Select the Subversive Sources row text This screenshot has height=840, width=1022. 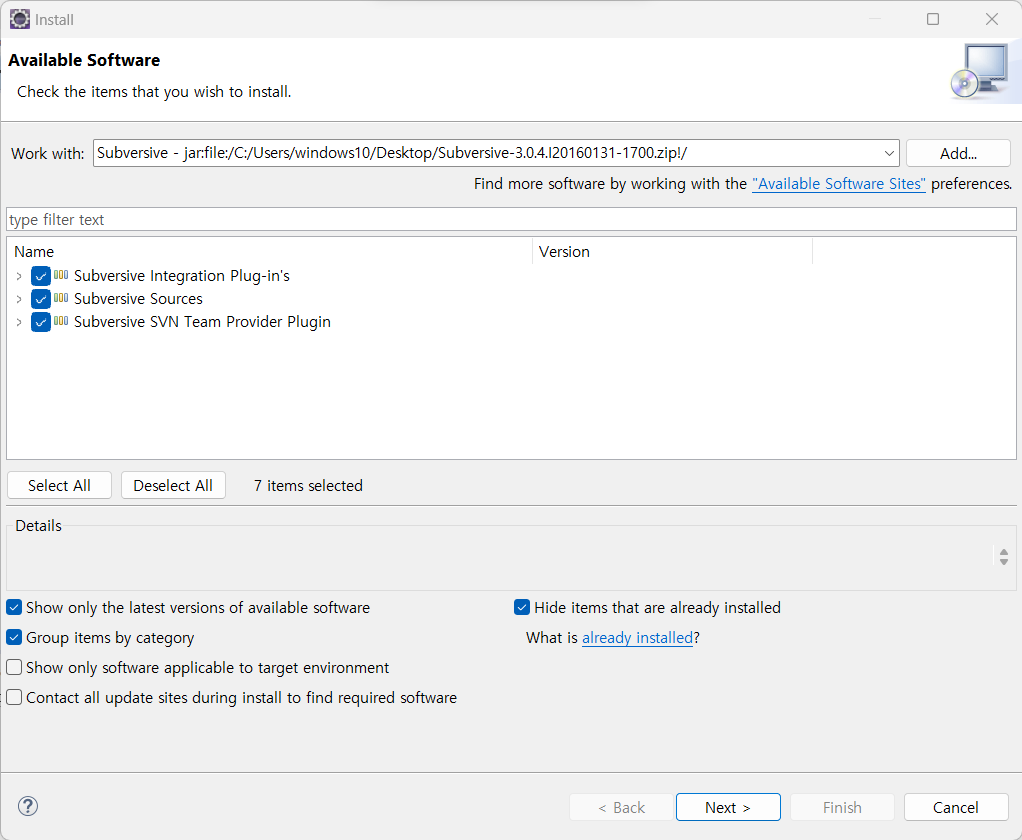click(x=138, y=298)
